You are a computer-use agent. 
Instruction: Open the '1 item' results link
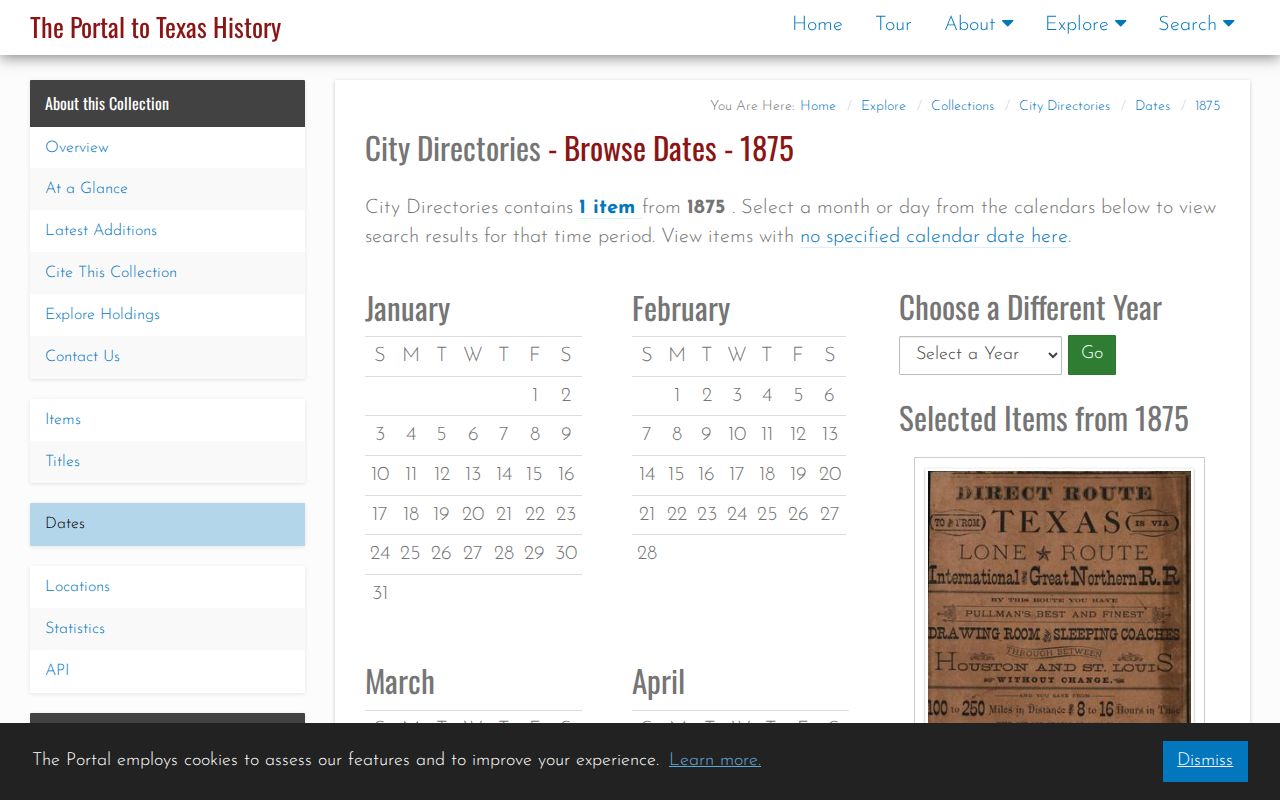click(607, 207)
